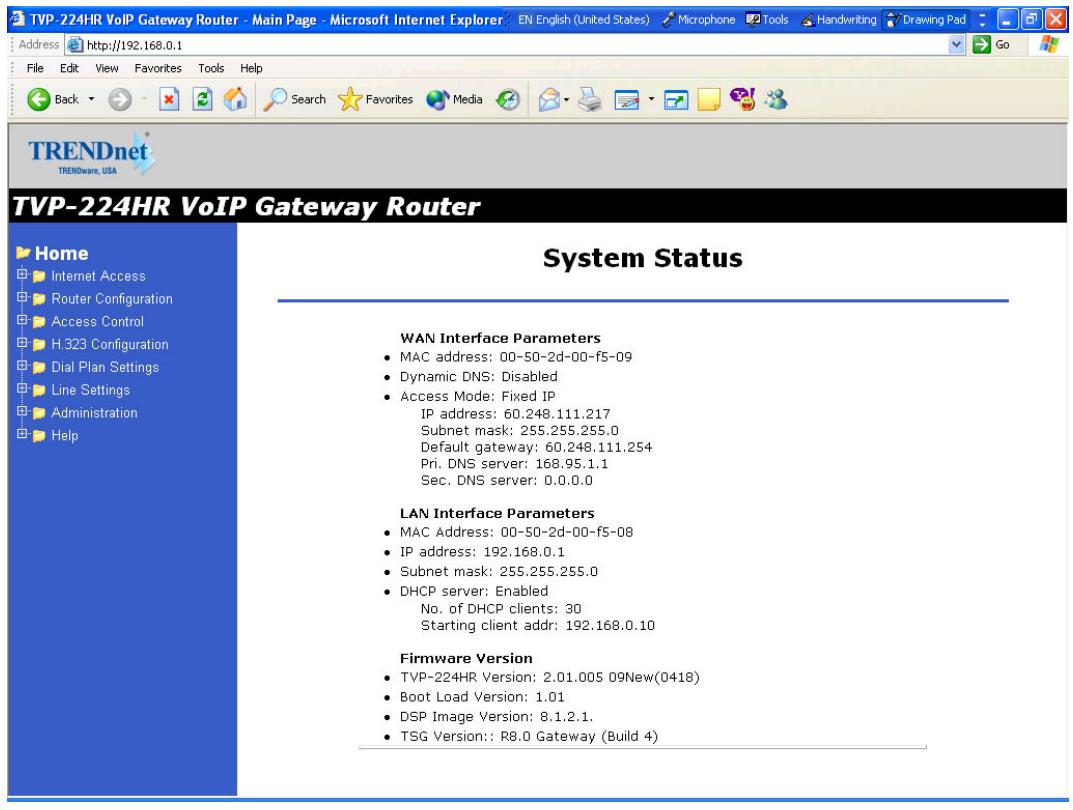Click the Messenger people icon
The height and width of the screenshot is (810, 1073).
776,100
